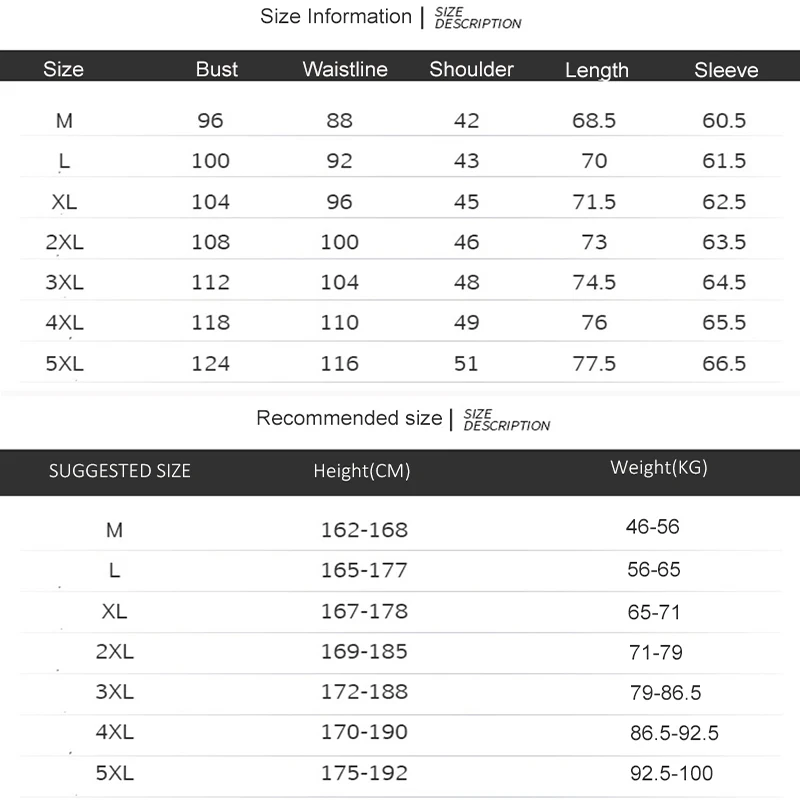Click the Sleeve column header
The image size is (800, 800).
pyautogui.click(x=726, y=70)
